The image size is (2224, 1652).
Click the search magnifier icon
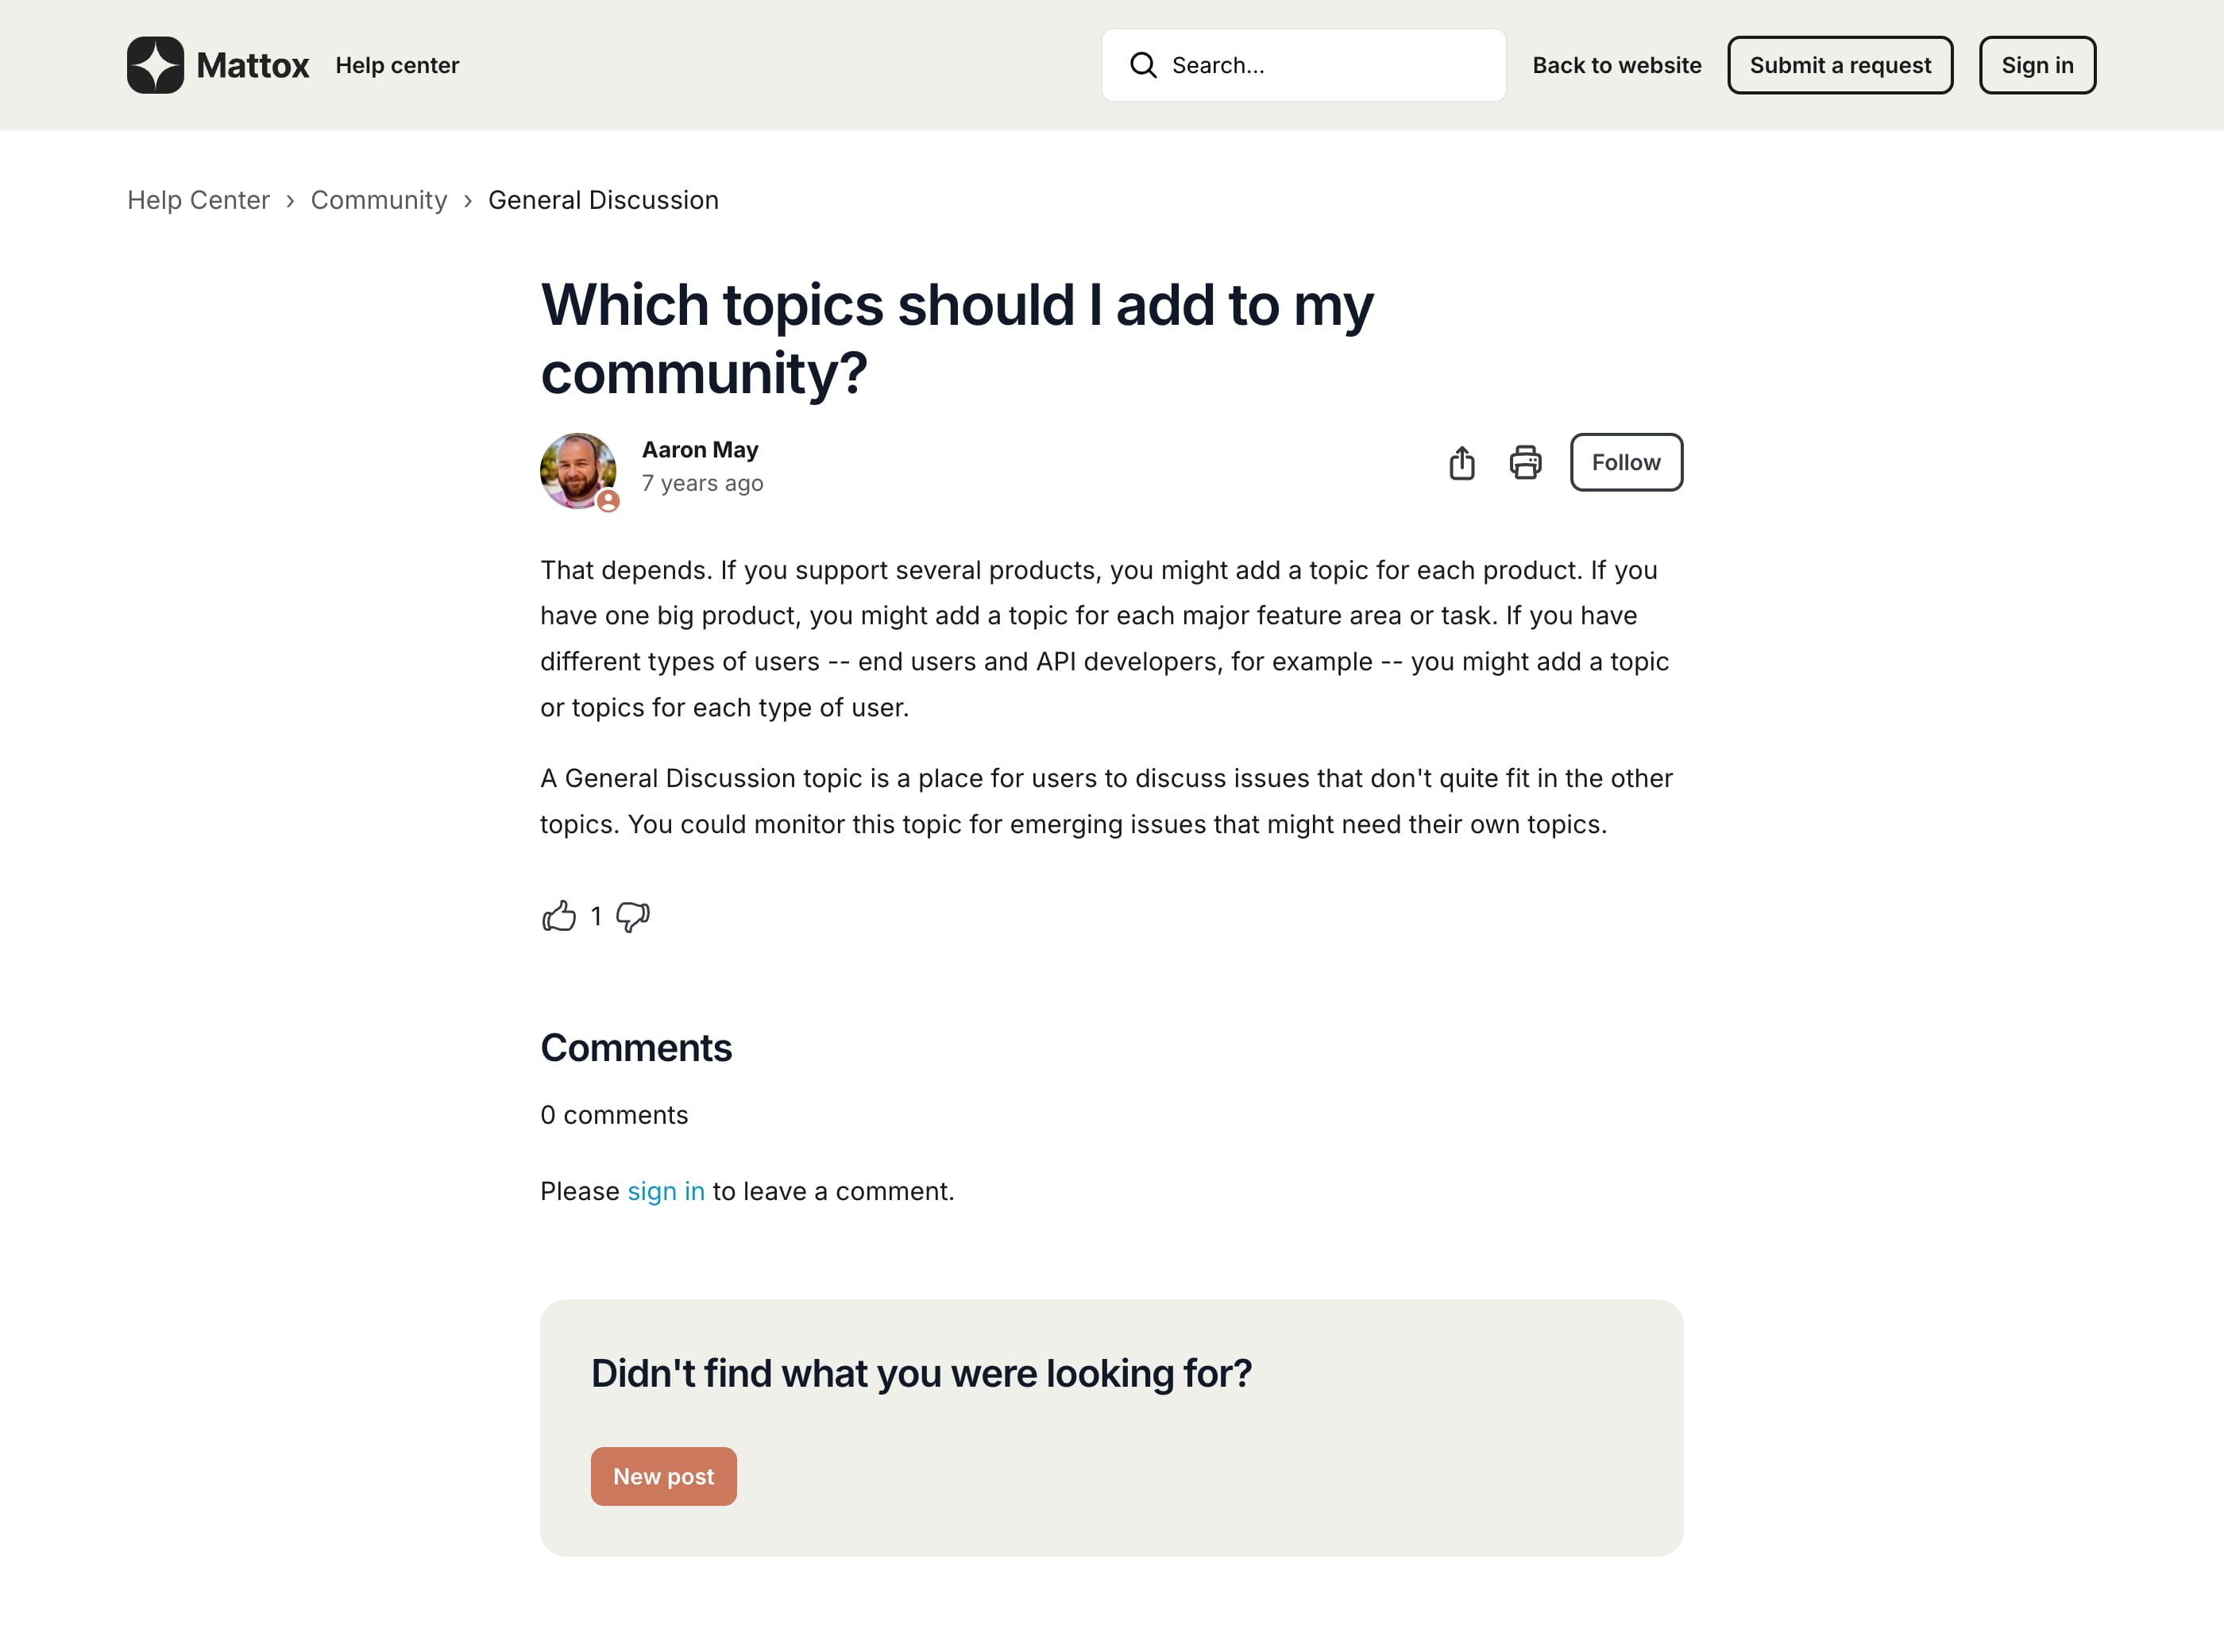point(1143,65)
